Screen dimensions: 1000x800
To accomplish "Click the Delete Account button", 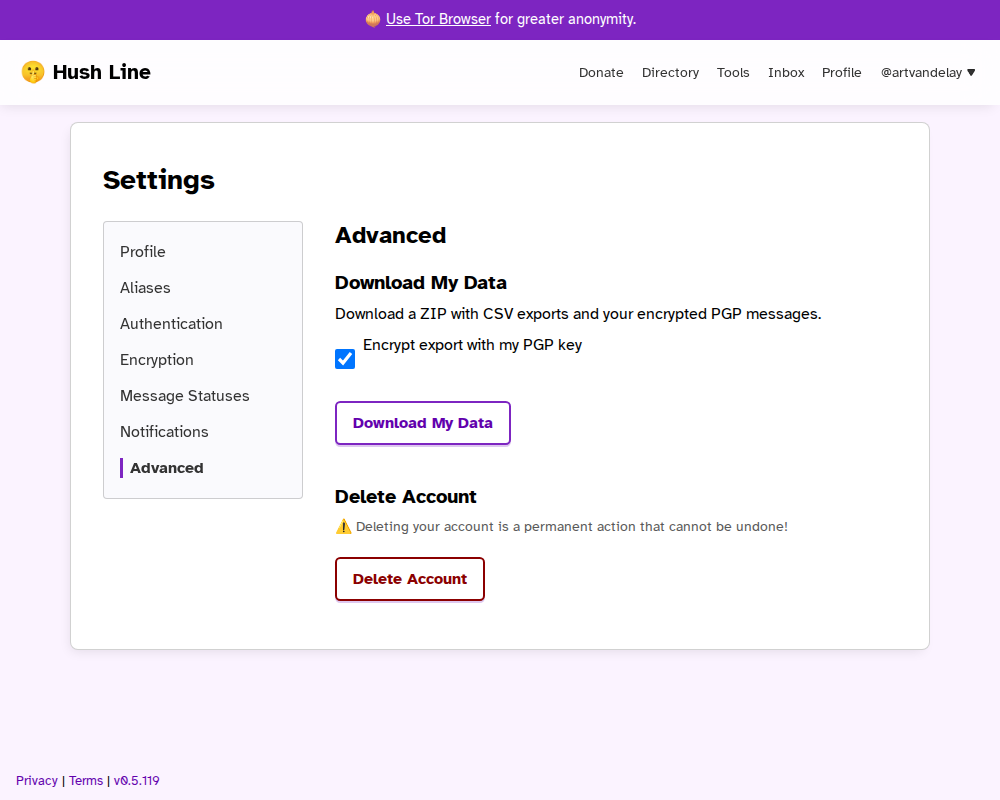I will 410,579.
